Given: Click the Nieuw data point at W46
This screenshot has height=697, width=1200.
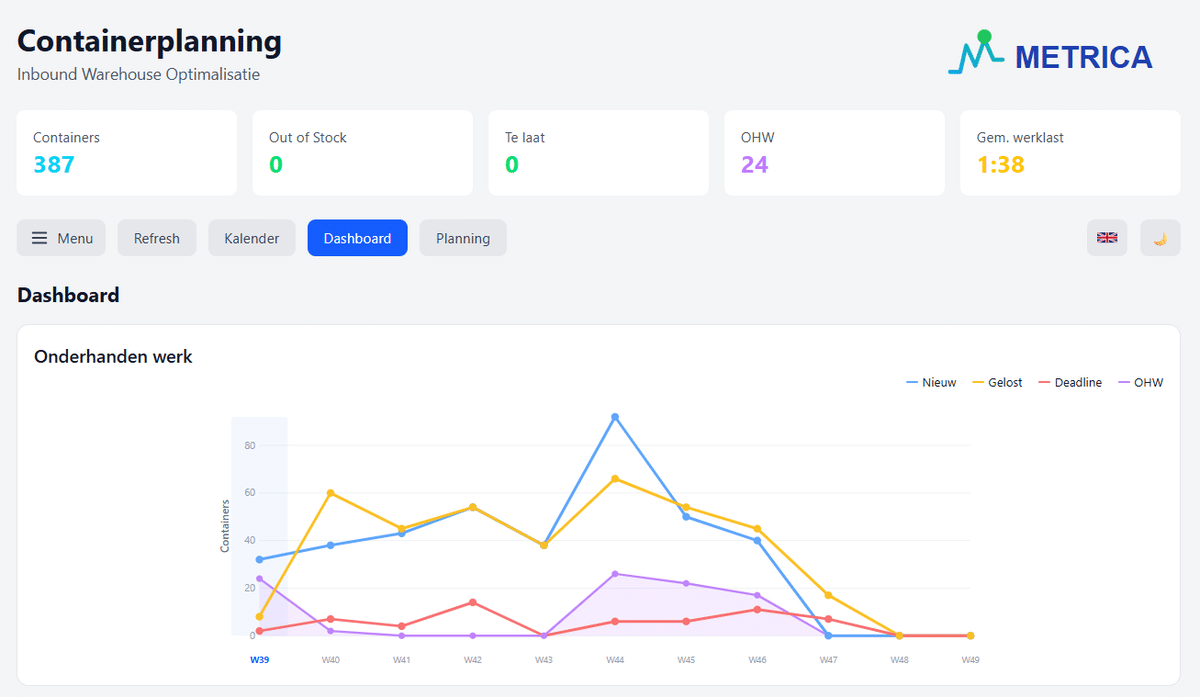Looking at the screenshot, I should 757,540.
